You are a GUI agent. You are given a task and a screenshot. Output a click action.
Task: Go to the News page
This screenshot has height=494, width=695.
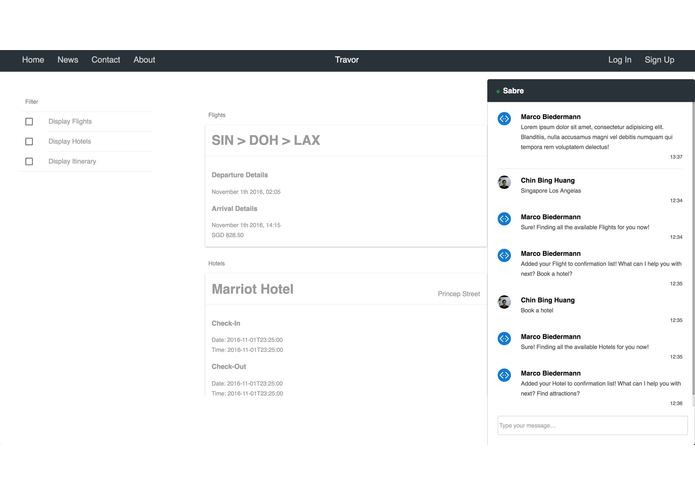[67, 60]
